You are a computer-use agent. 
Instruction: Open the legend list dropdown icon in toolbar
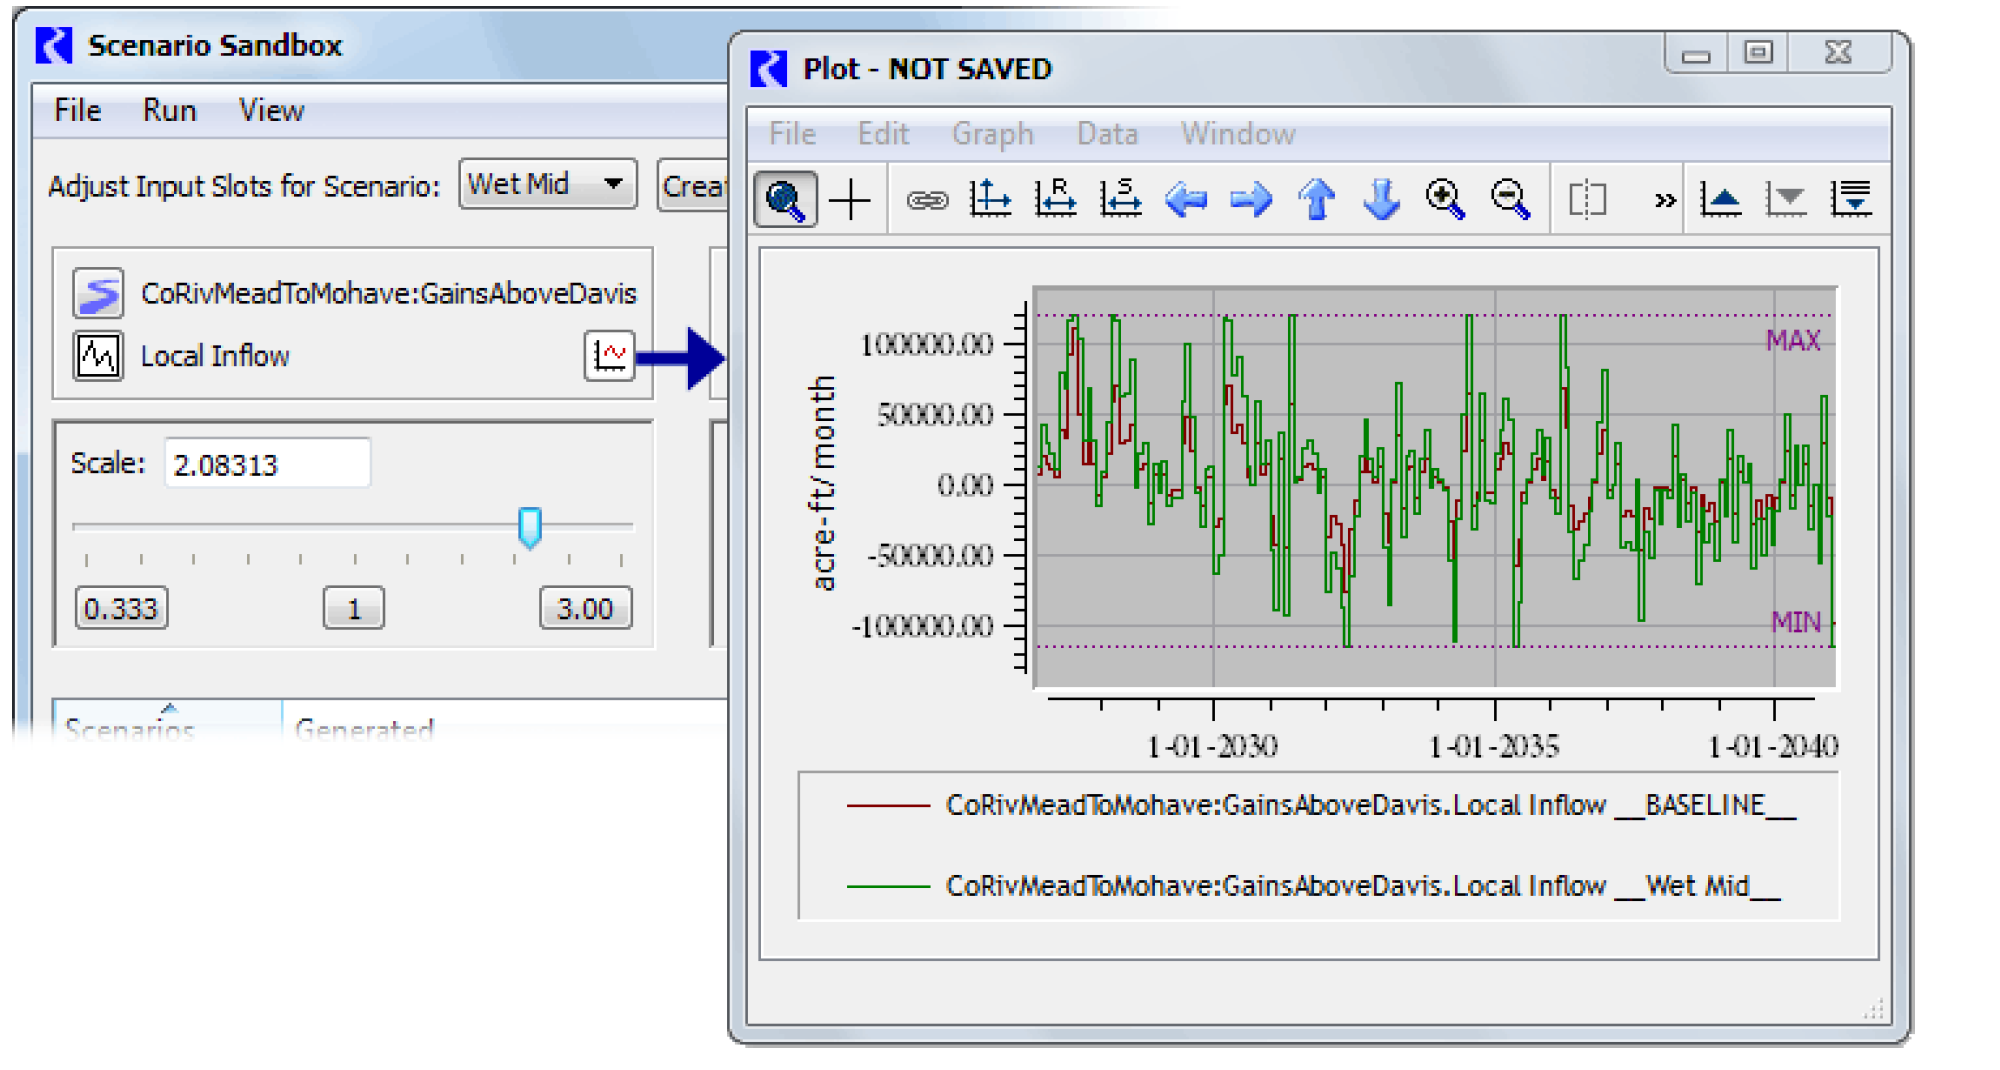coord(1851,200)
